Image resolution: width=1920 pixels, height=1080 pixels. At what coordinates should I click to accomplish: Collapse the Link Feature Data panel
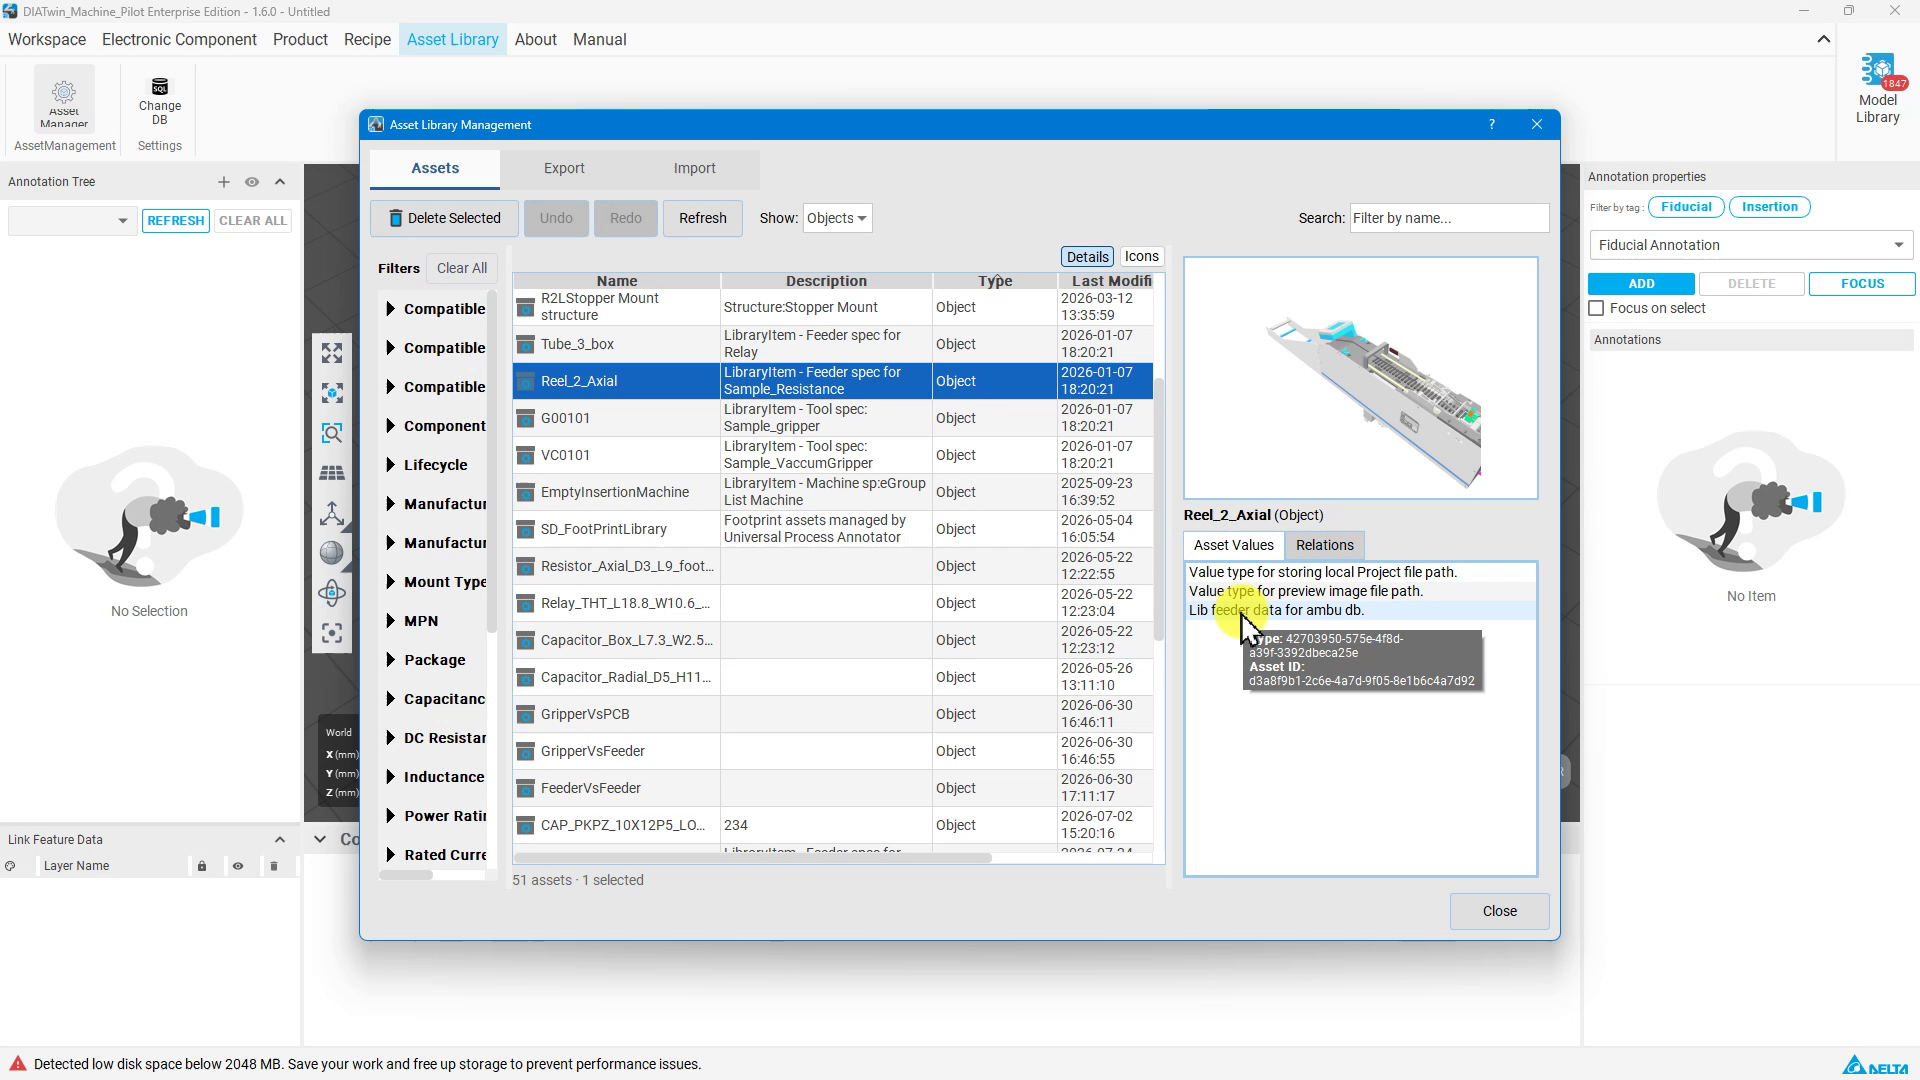click(x=280, y=840)
